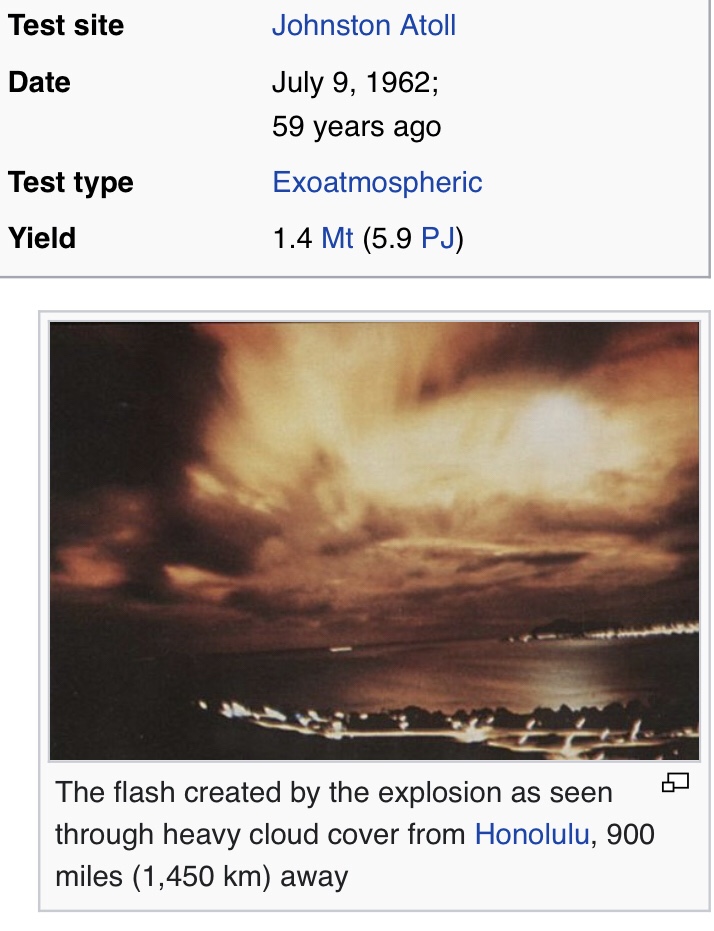Click the "Yield" row label
The width and height of the screenshot is (714, 931).
[x=42, y=238]
